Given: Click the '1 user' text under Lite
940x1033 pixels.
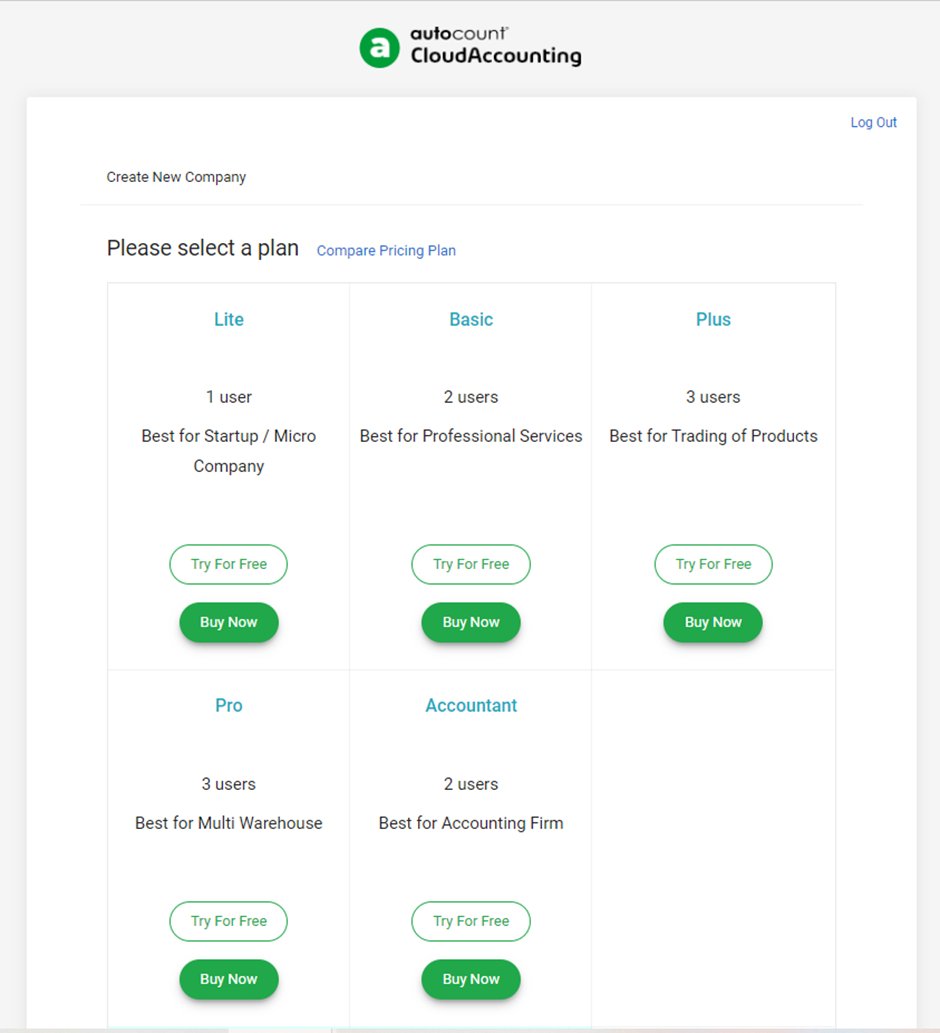Looking at the screenshot, I should [229, 397].
